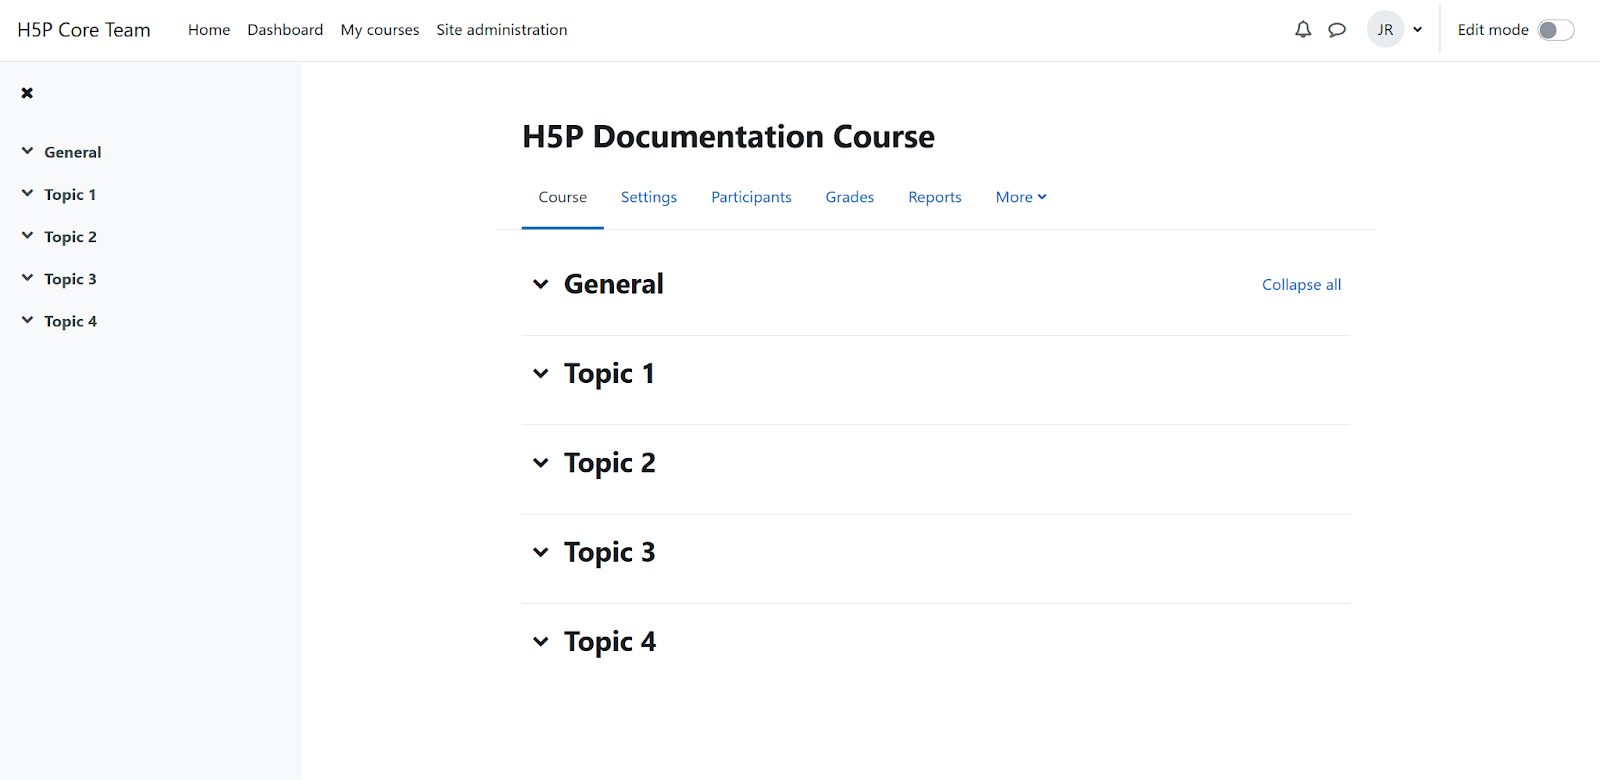The width and height of the screenshot is (1600, 780).
Task: Click the H5P Core Team site name
Action: pyautogui.click(x=84, y=30)
